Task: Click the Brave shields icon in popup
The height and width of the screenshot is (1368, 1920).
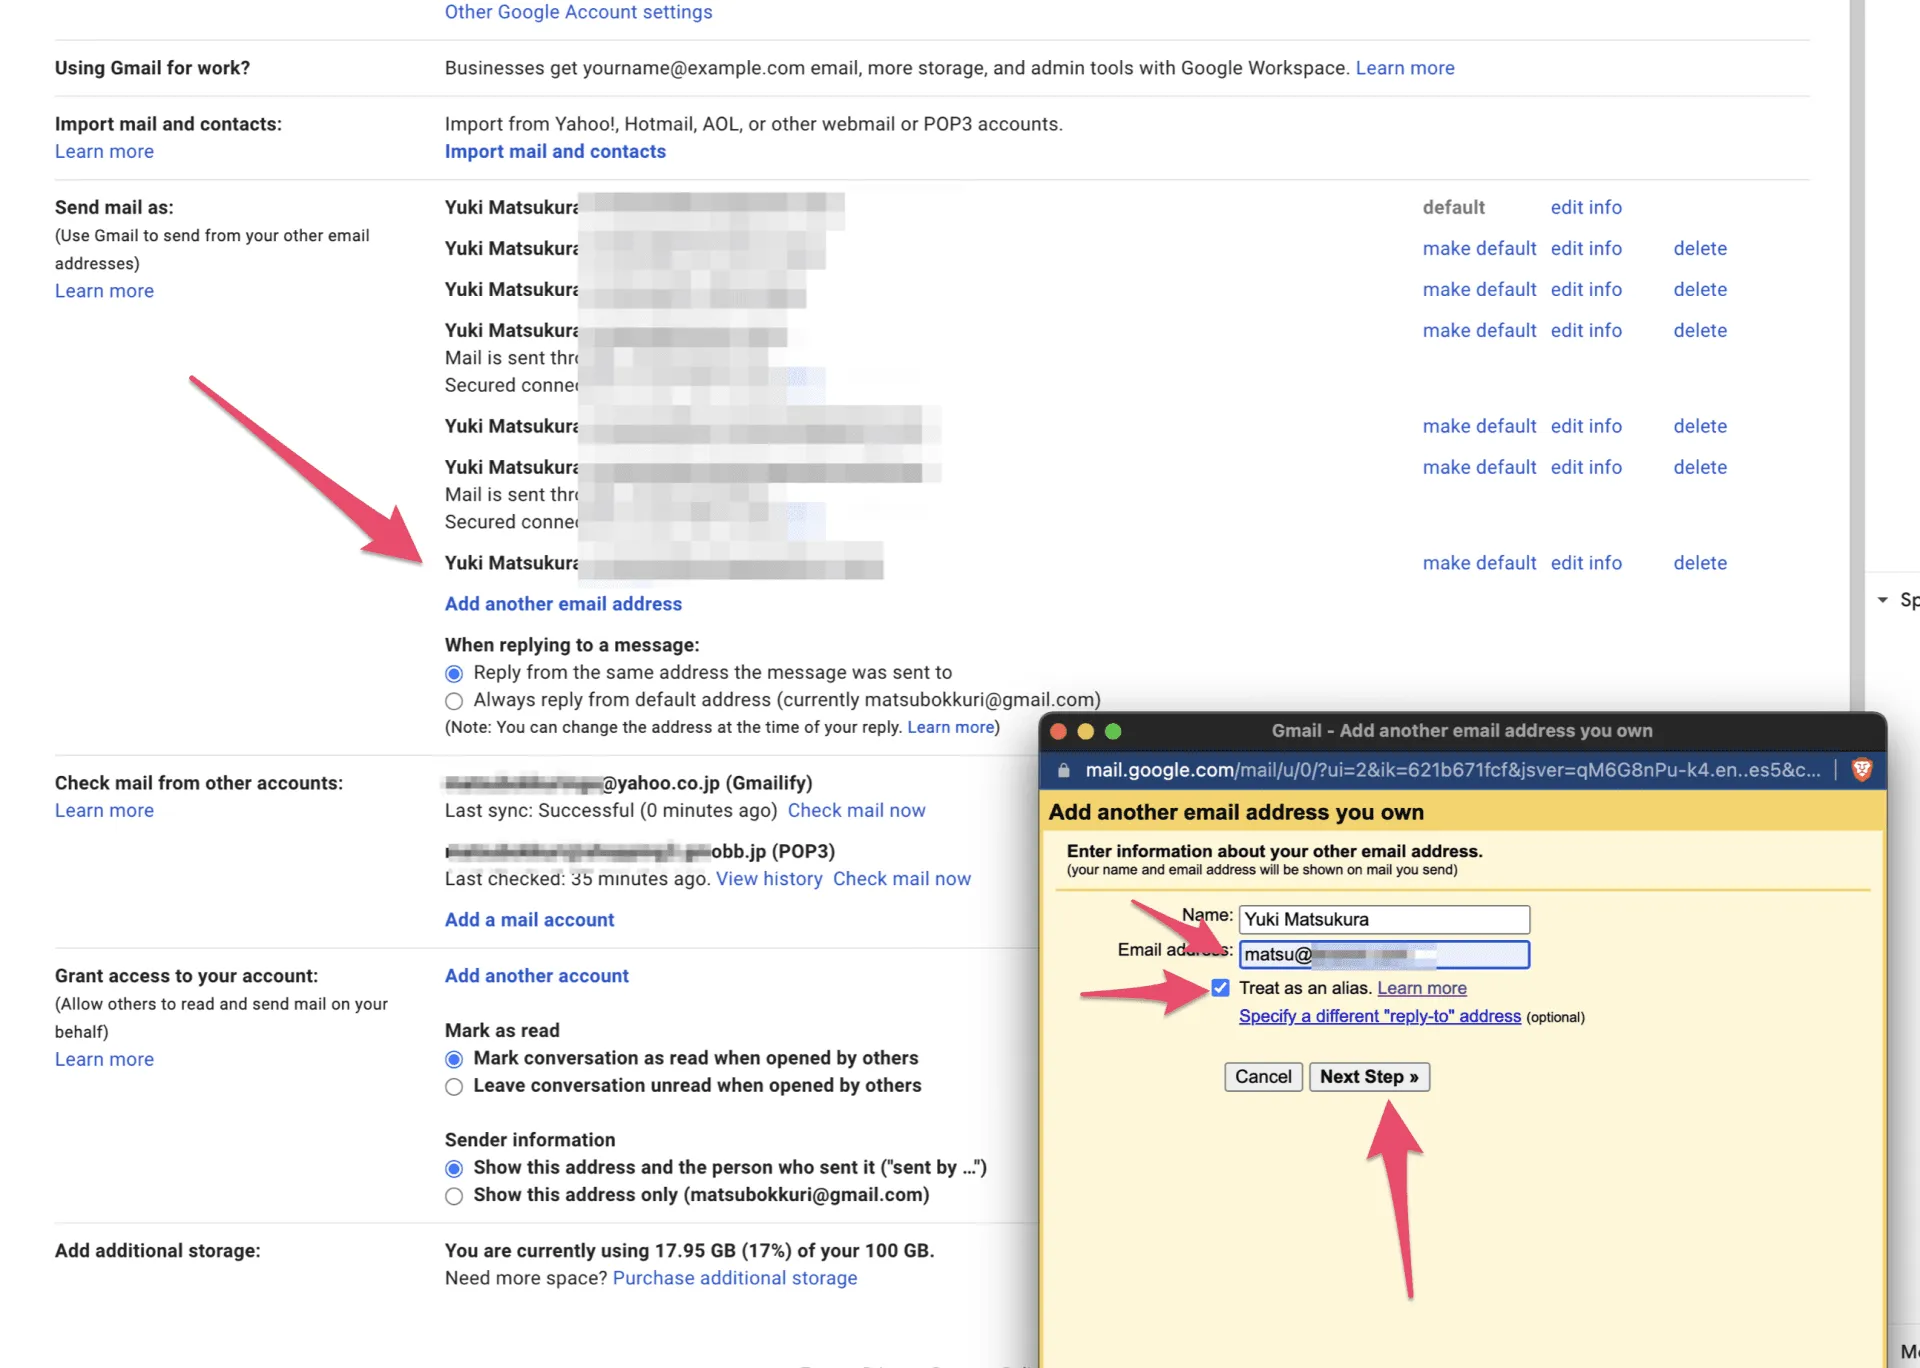Action: pos(1861,769)
